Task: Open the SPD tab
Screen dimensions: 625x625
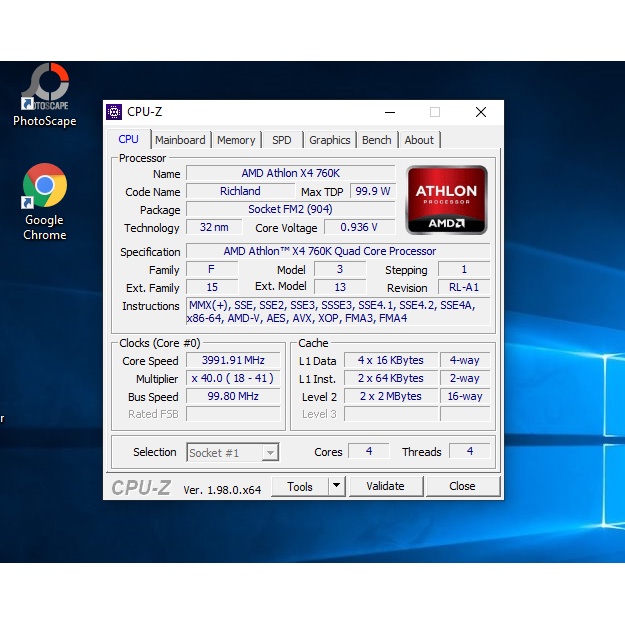Action: click(x=282, y=140)
